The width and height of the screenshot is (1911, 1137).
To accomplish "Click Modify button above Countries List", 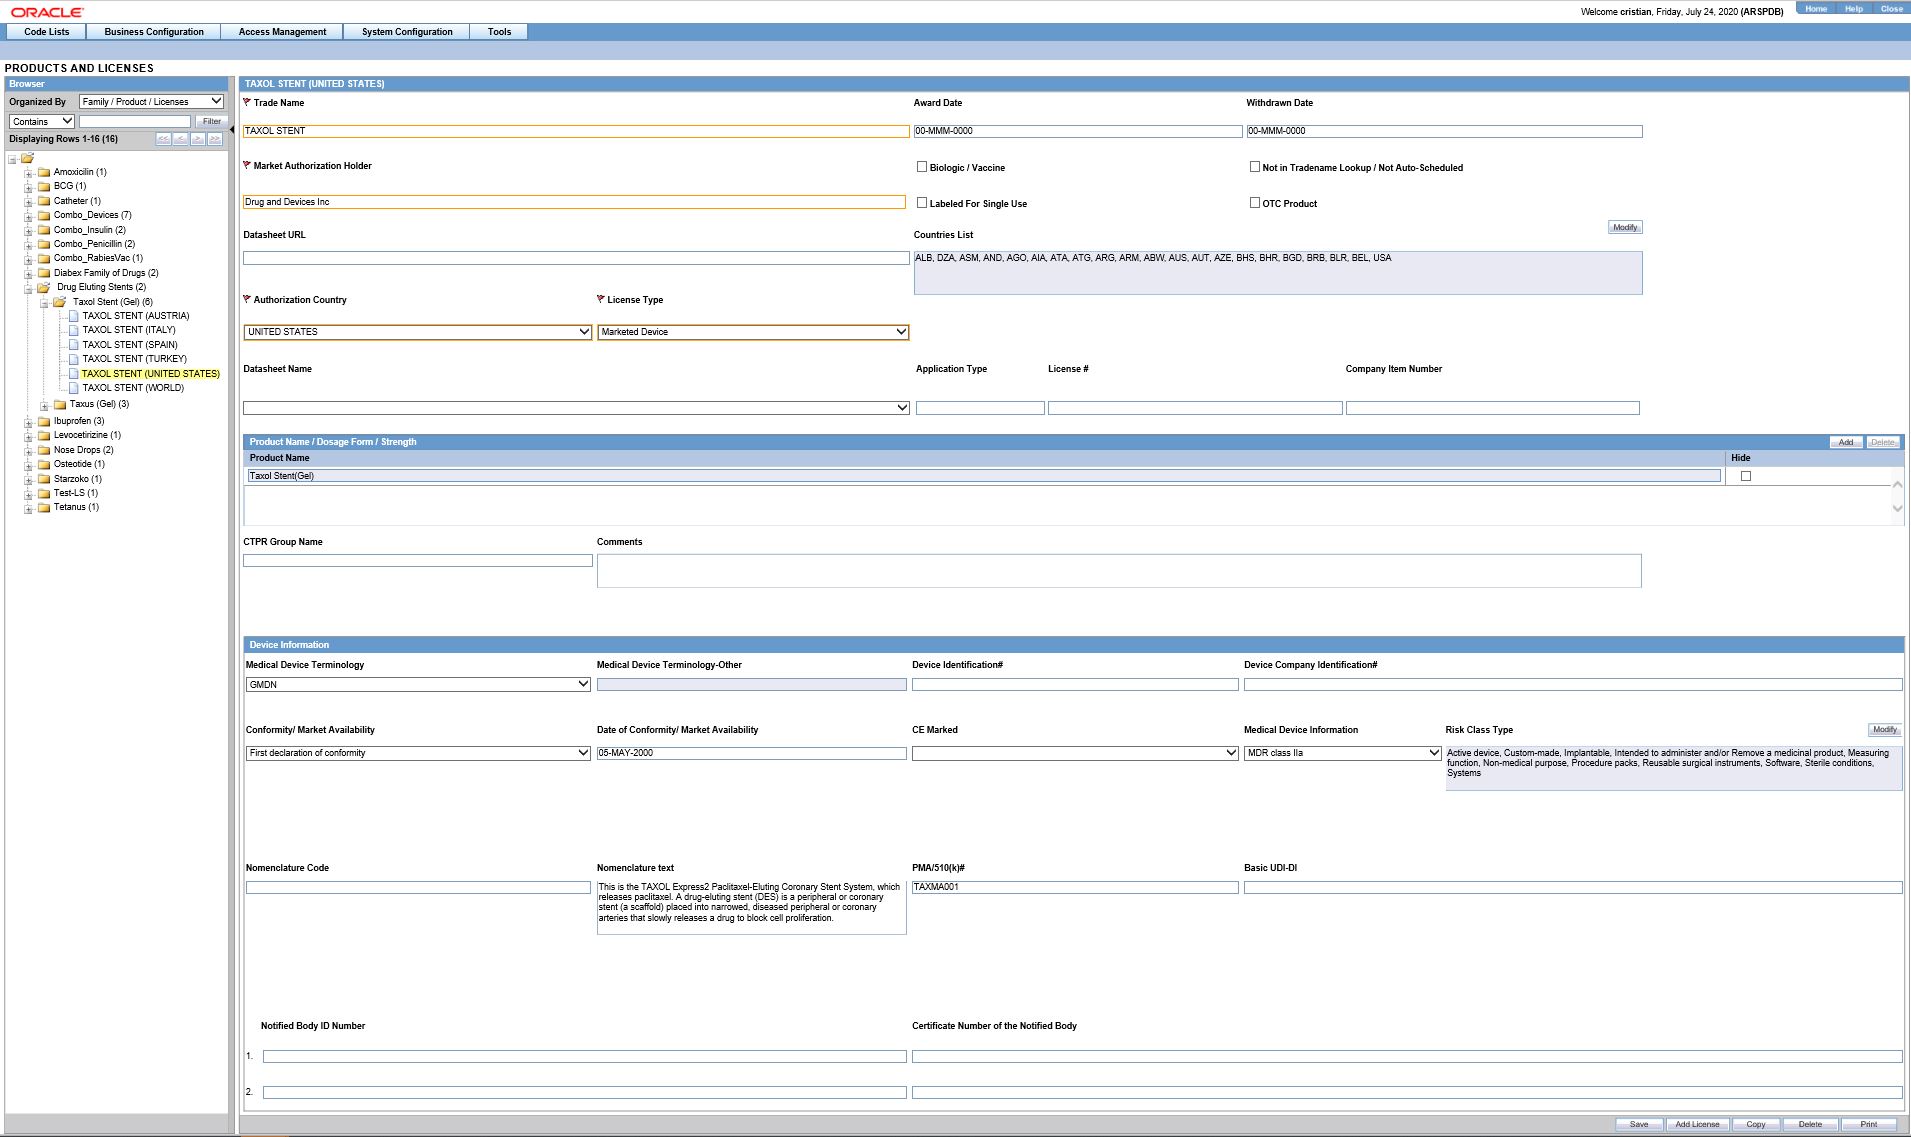I will click(1625, 227).
